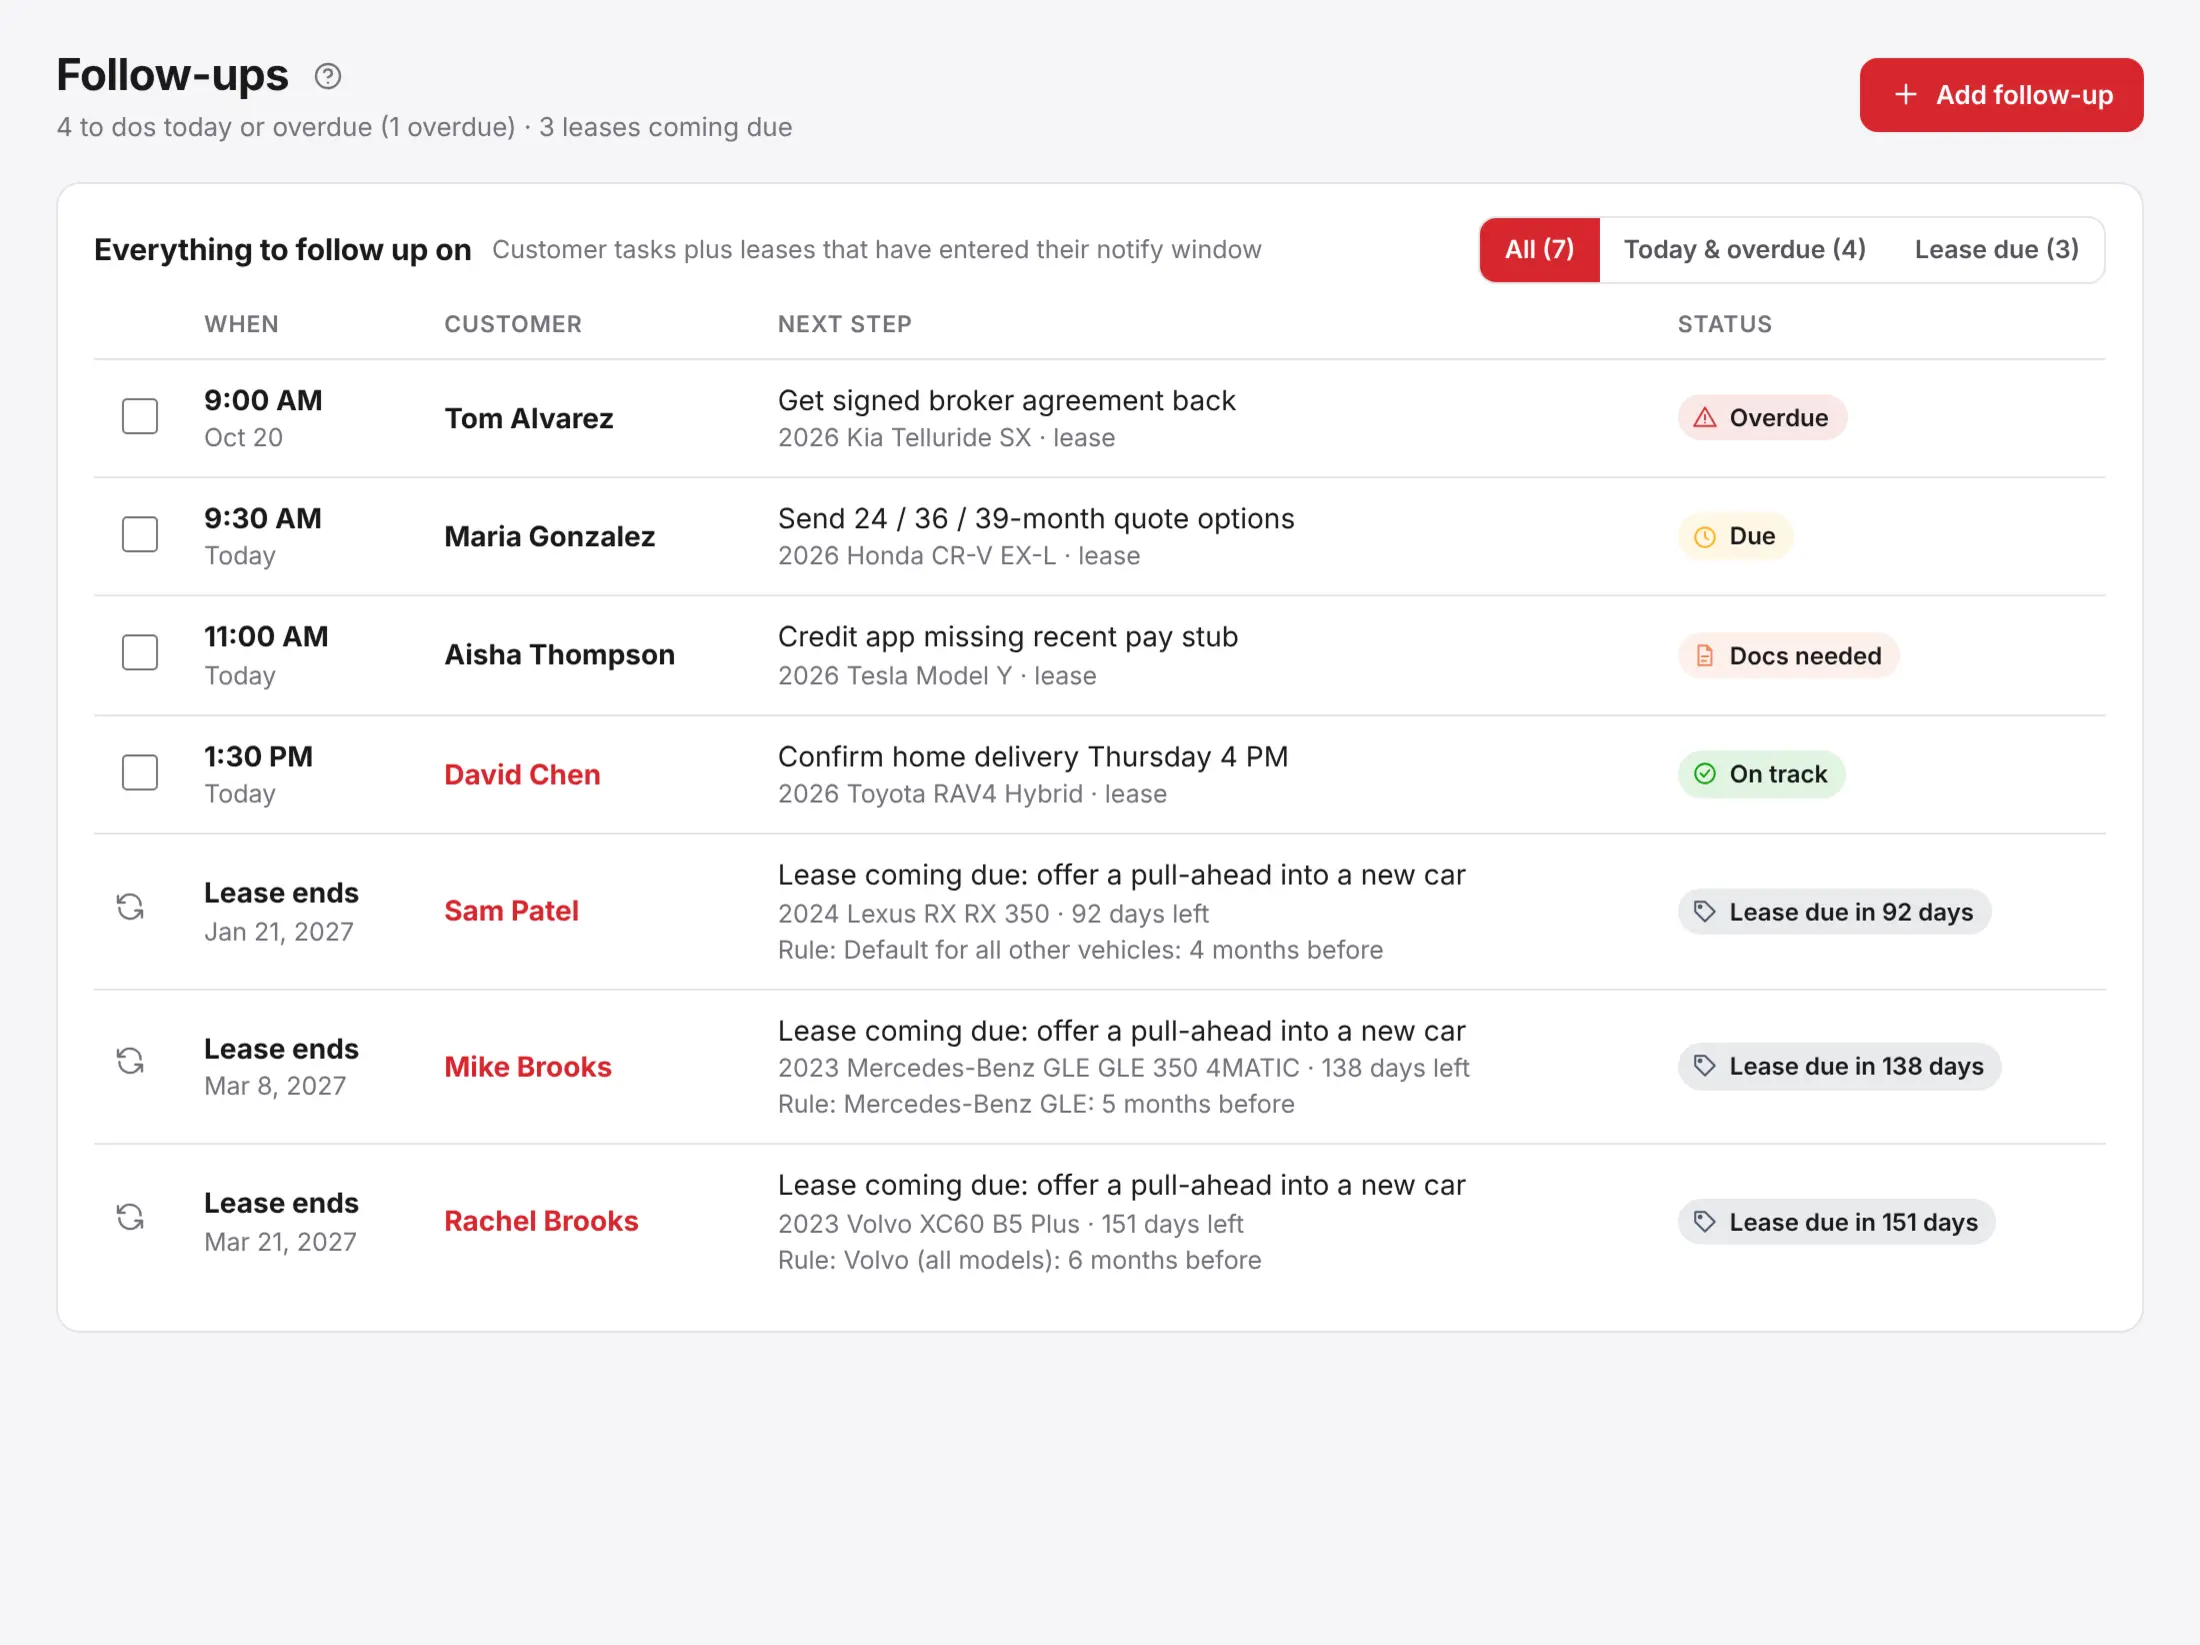Click Maria Gonzalez customer name

click(550, 537)
